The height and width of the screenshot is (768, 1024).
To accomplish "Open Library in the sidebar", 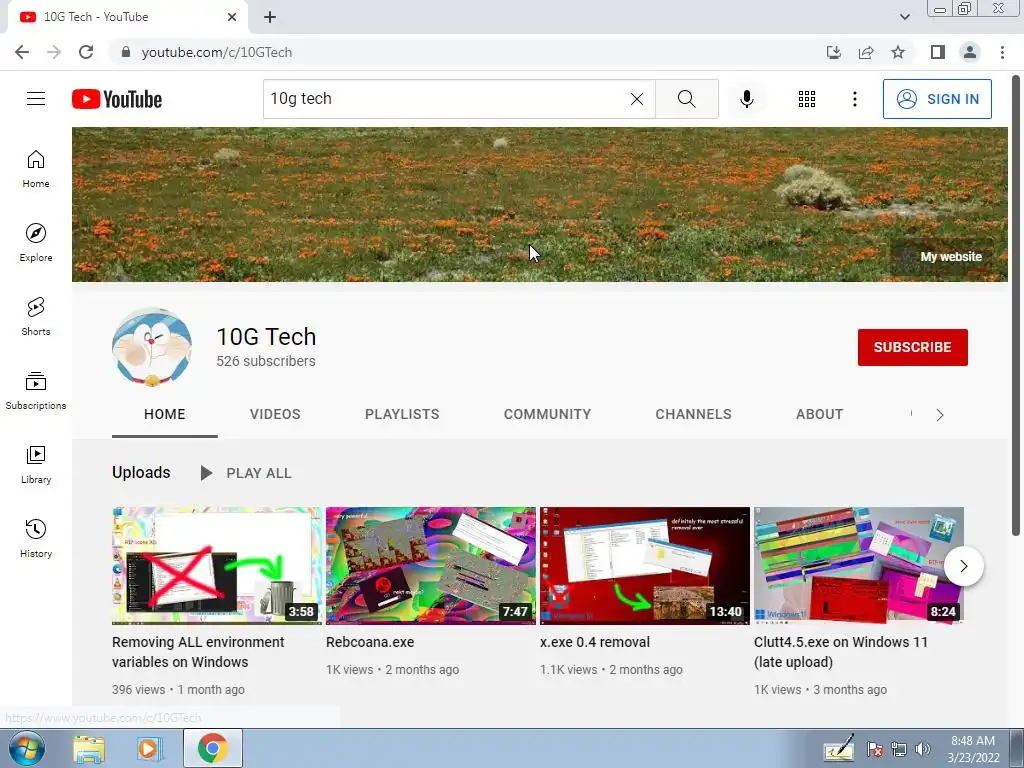I will (x=36, y=464).
